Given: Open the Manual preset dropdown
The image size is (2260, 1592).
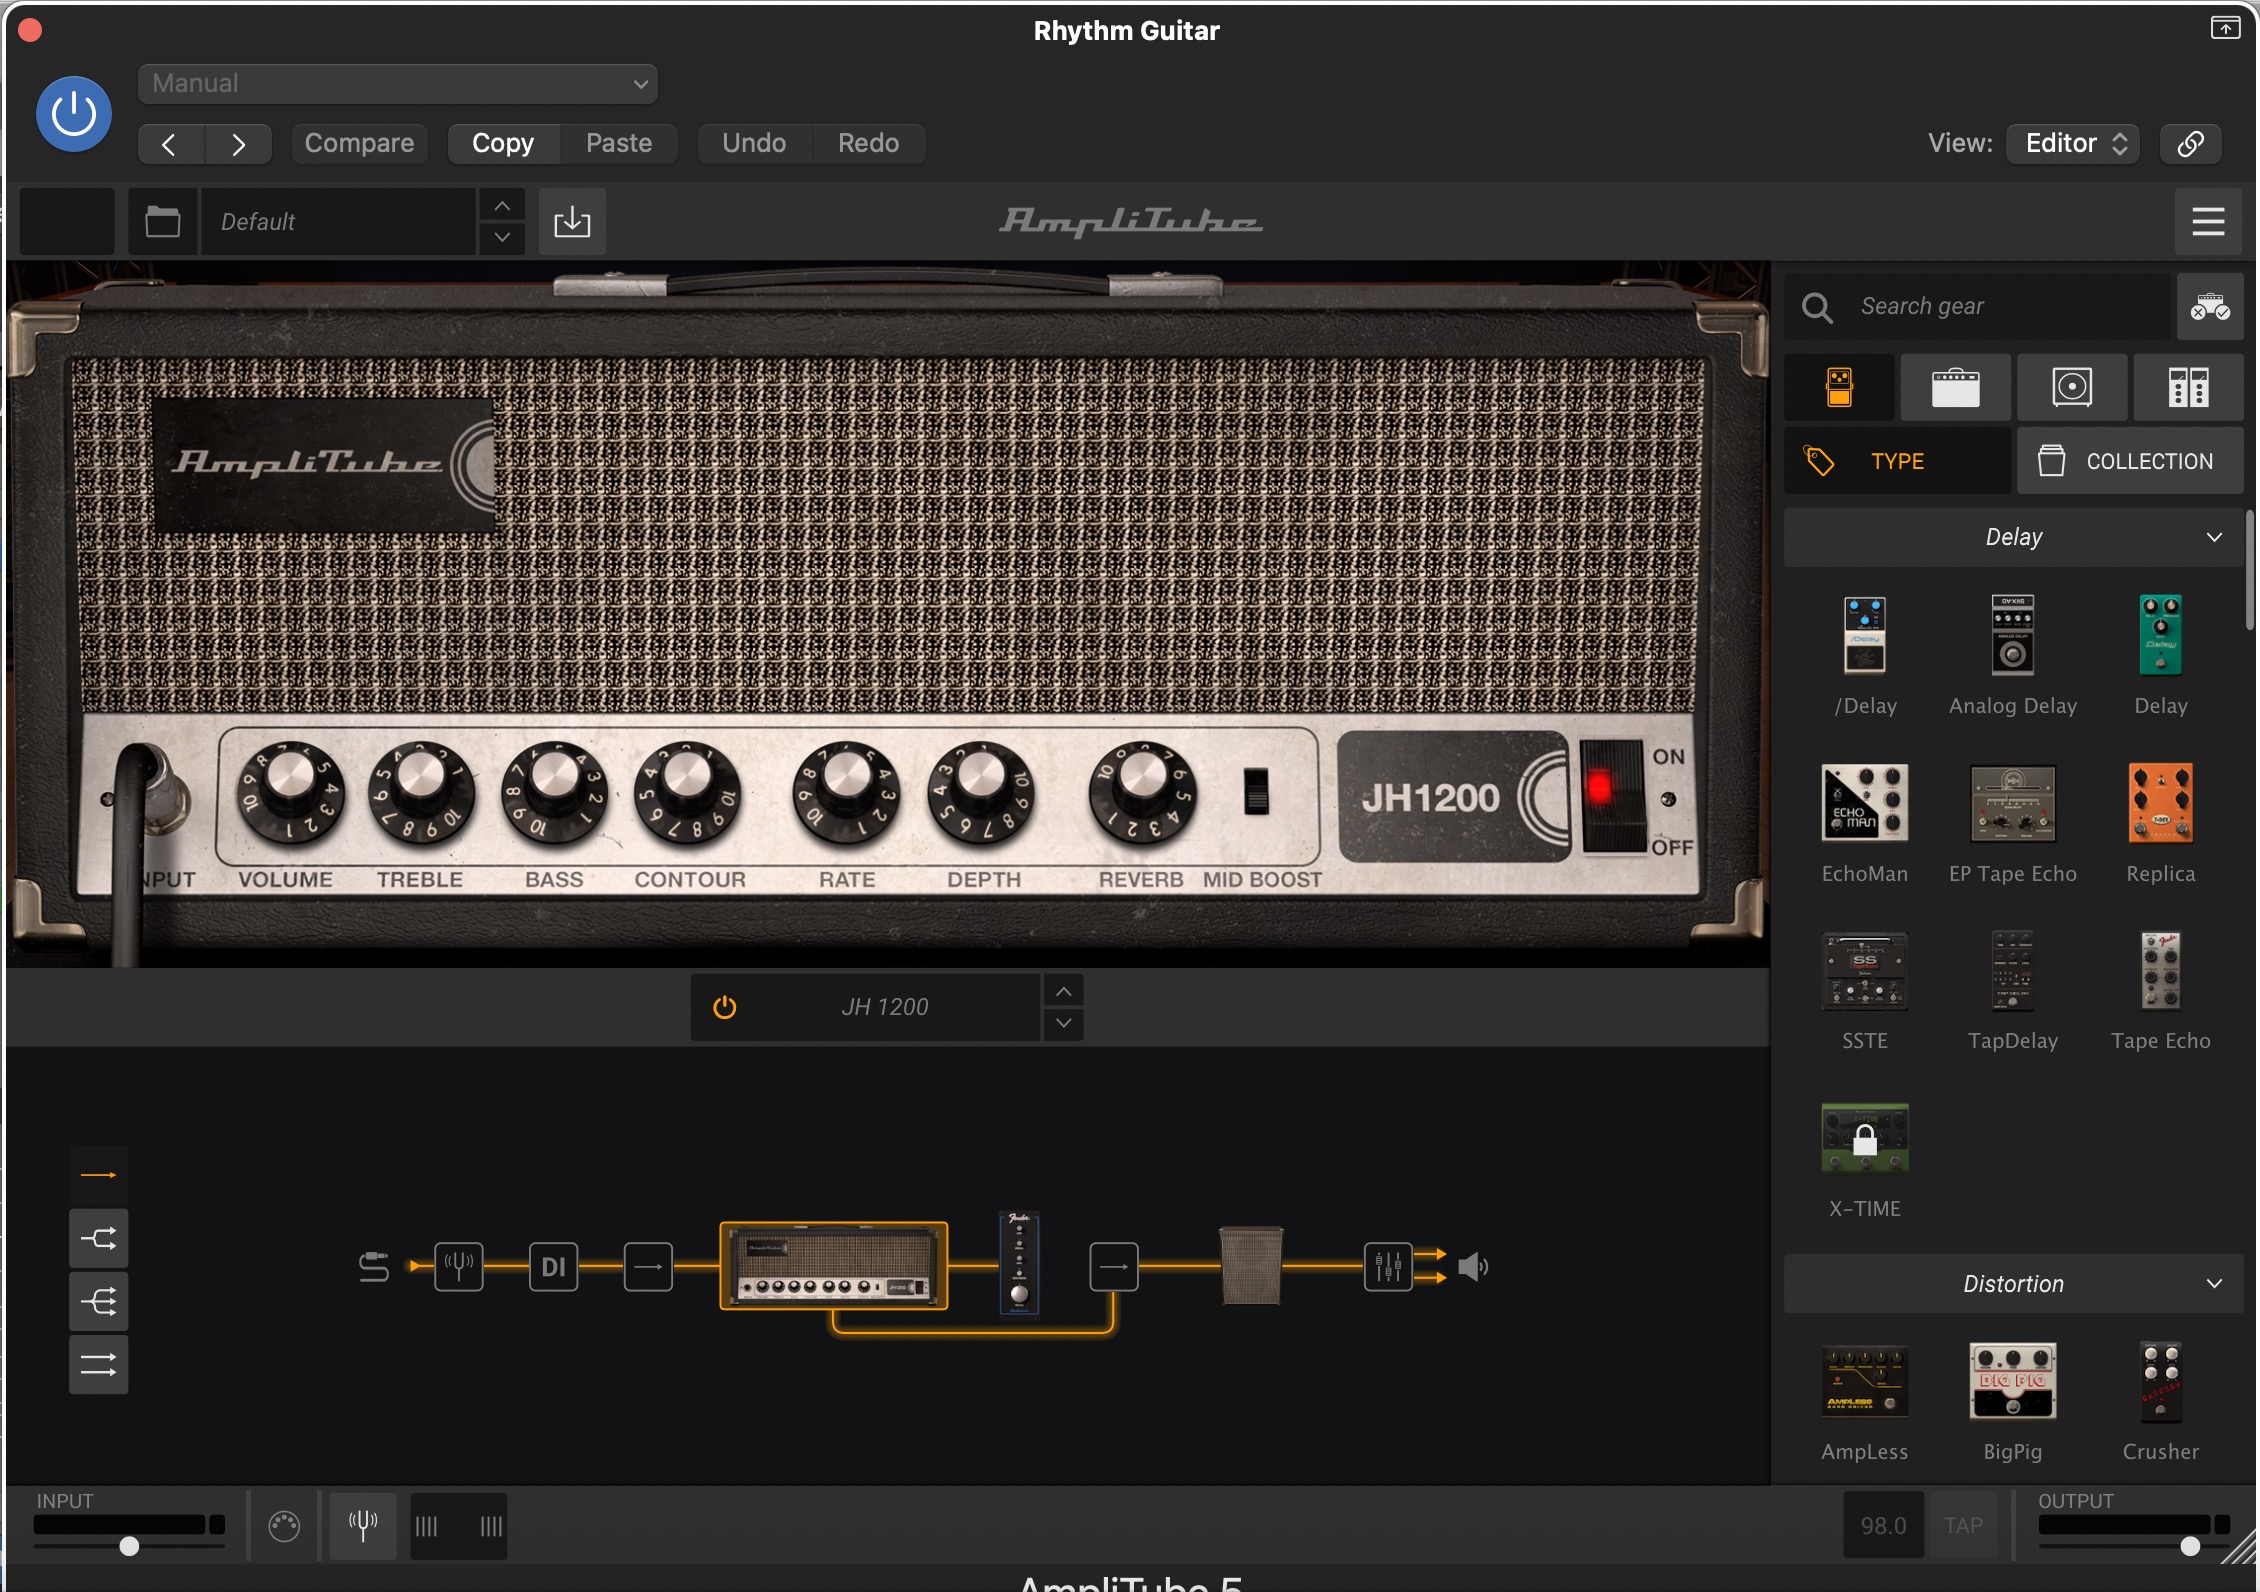Looking at the screenshot, I should click(397, 84).
